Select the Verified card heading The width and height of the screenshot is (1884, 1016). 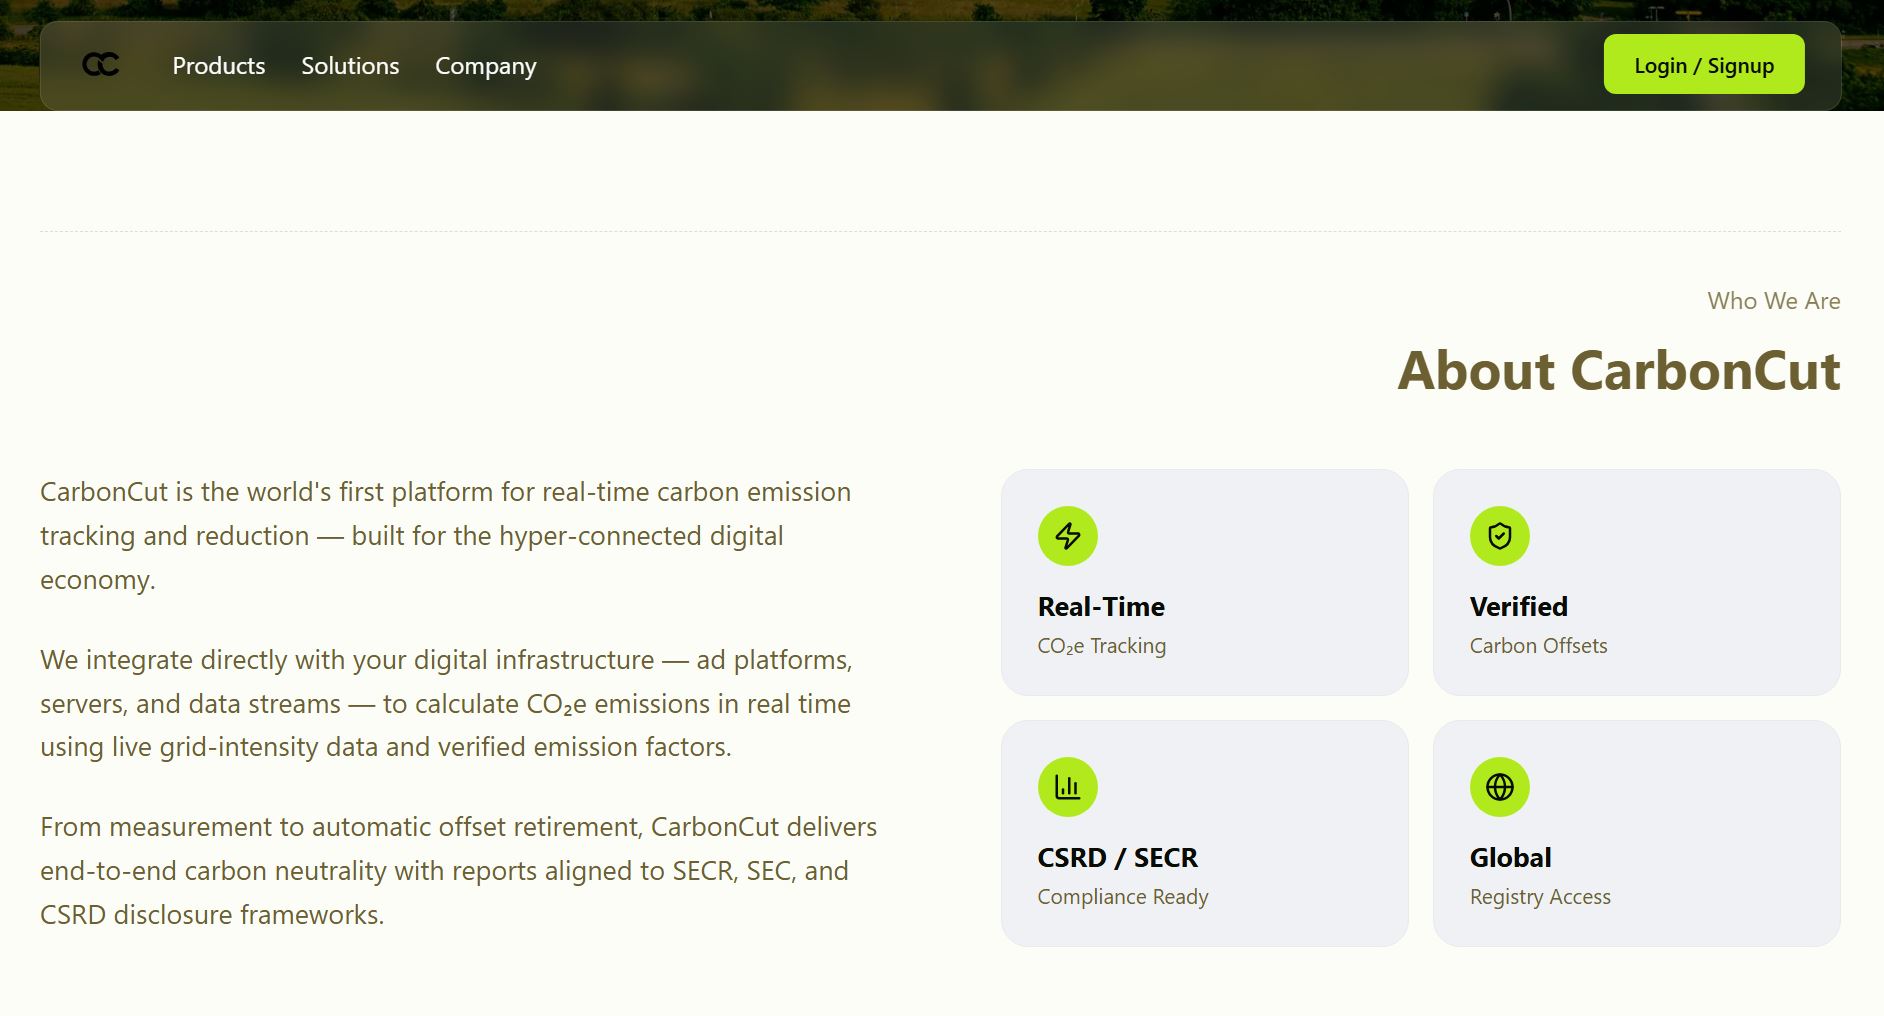coord(1519,607)
